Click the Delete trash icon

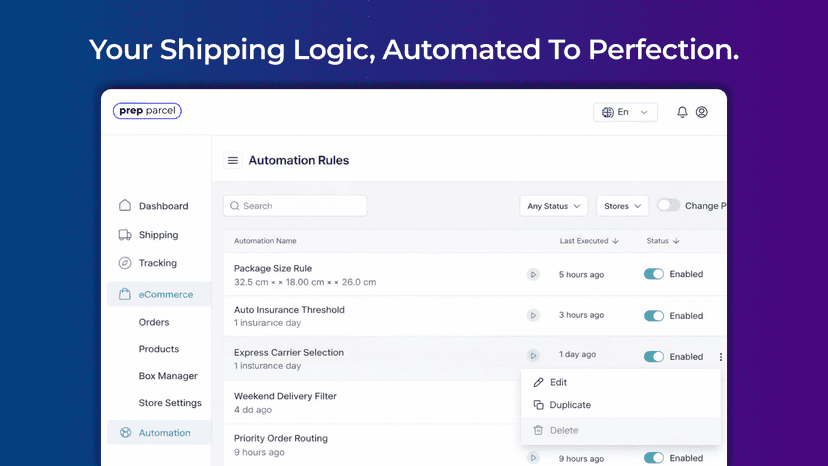(x=538, y=430)
